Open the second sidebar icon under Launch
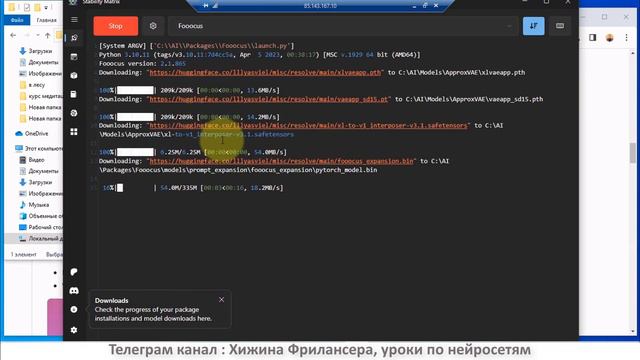 coord(74,57)
